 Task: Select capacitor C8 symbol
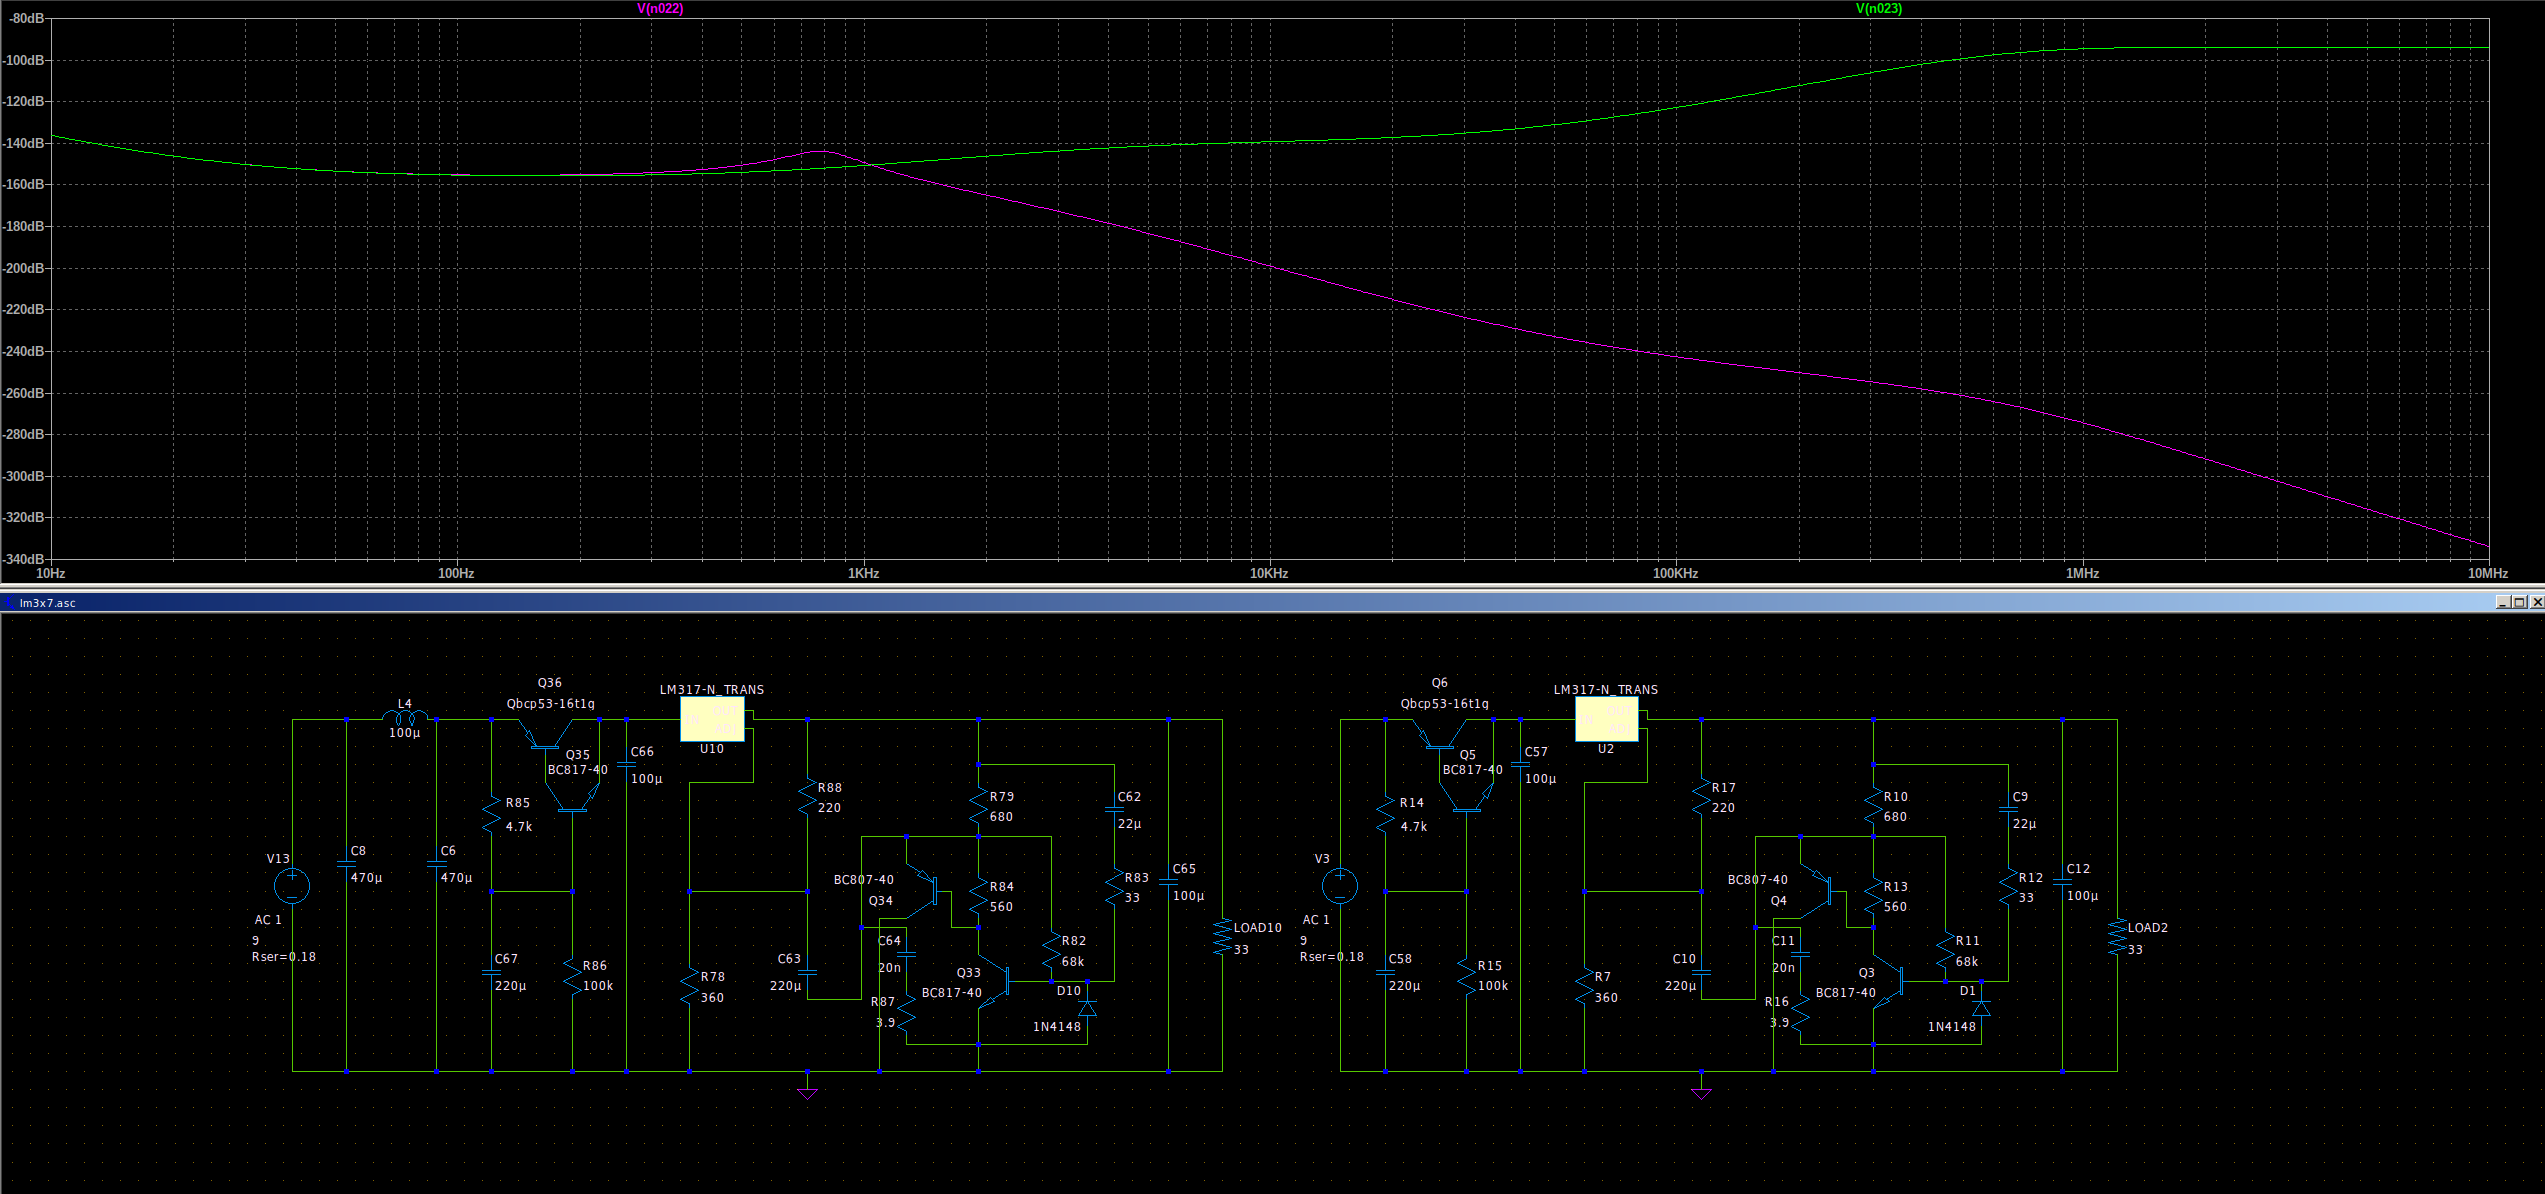click(346, 865)
